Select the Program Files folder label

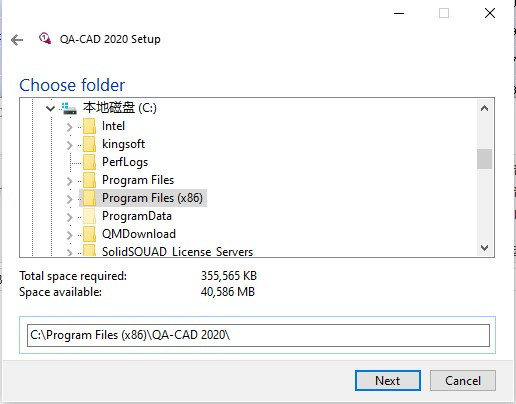(x=138, y=180)
